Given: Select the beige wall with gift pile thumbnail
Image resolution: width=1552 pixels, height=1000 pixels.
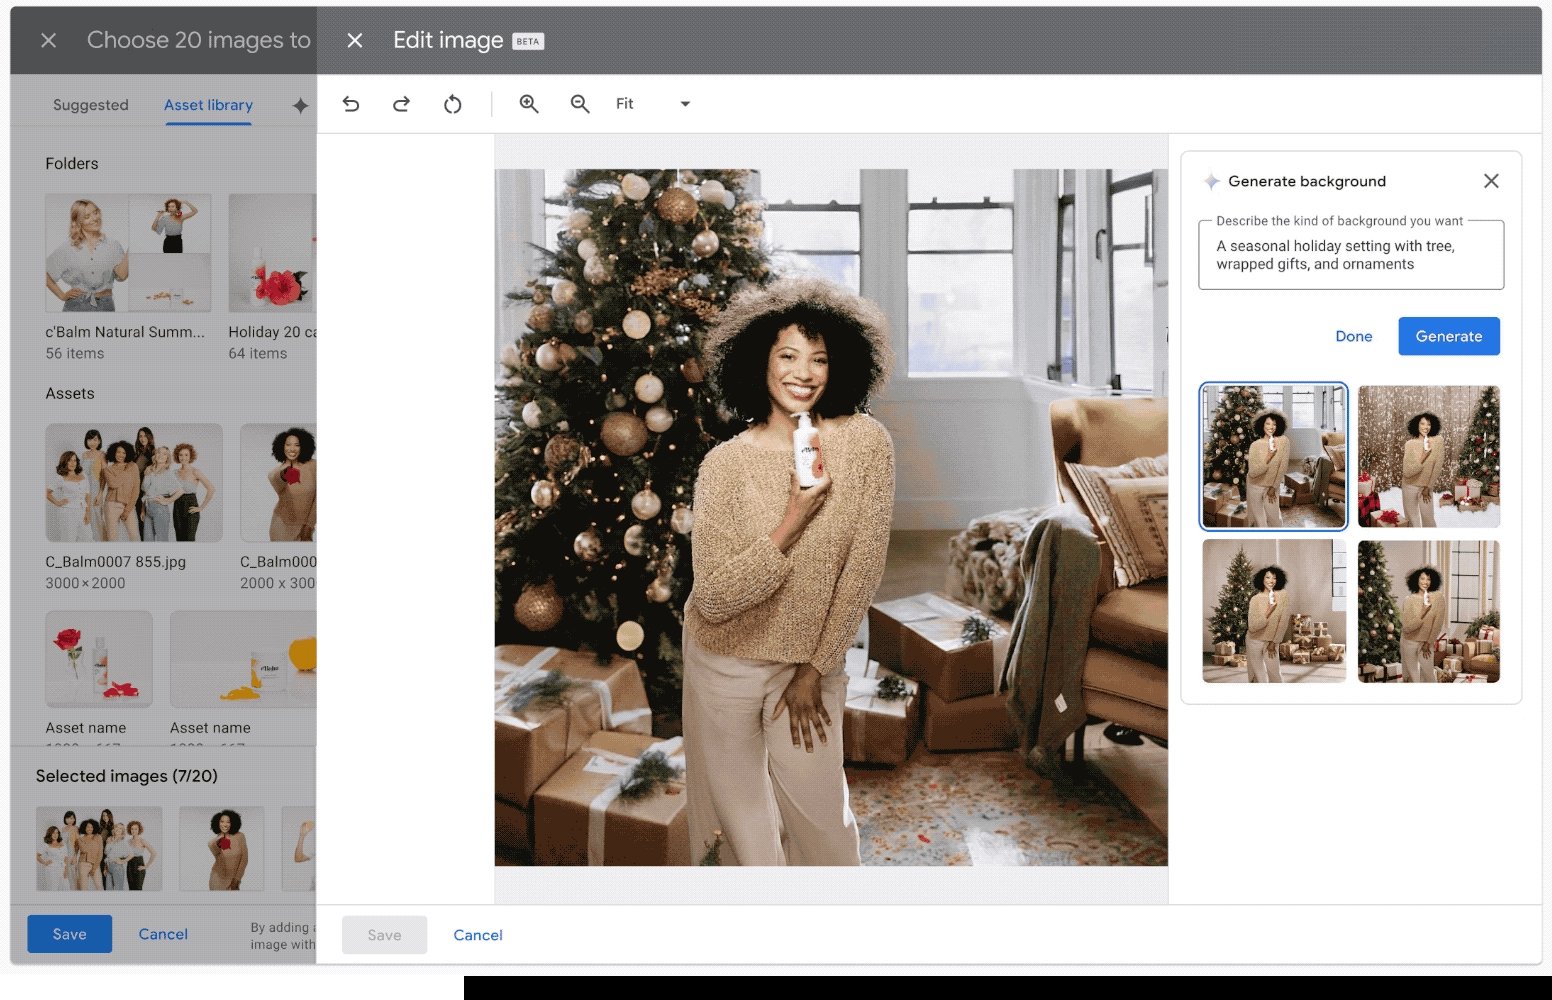Looking at the screenshot, I should pyautogui.click(x=1274, y=611).
